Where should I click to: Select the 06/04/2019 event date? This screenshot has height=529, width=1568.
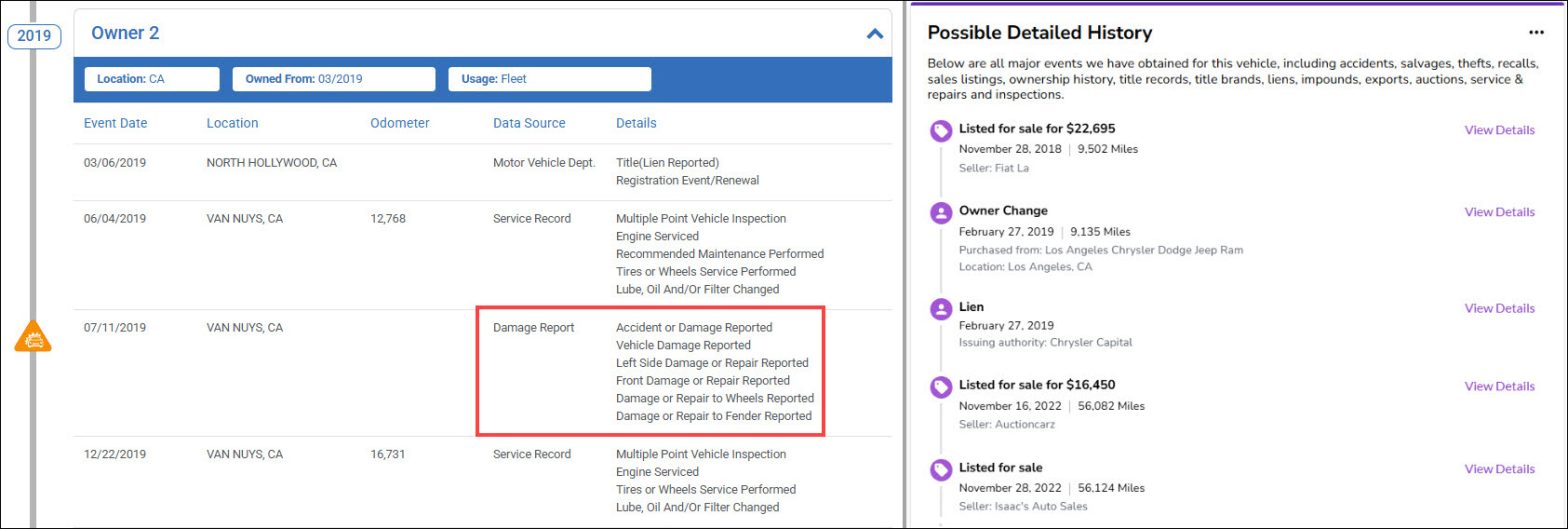pos(115,218)
